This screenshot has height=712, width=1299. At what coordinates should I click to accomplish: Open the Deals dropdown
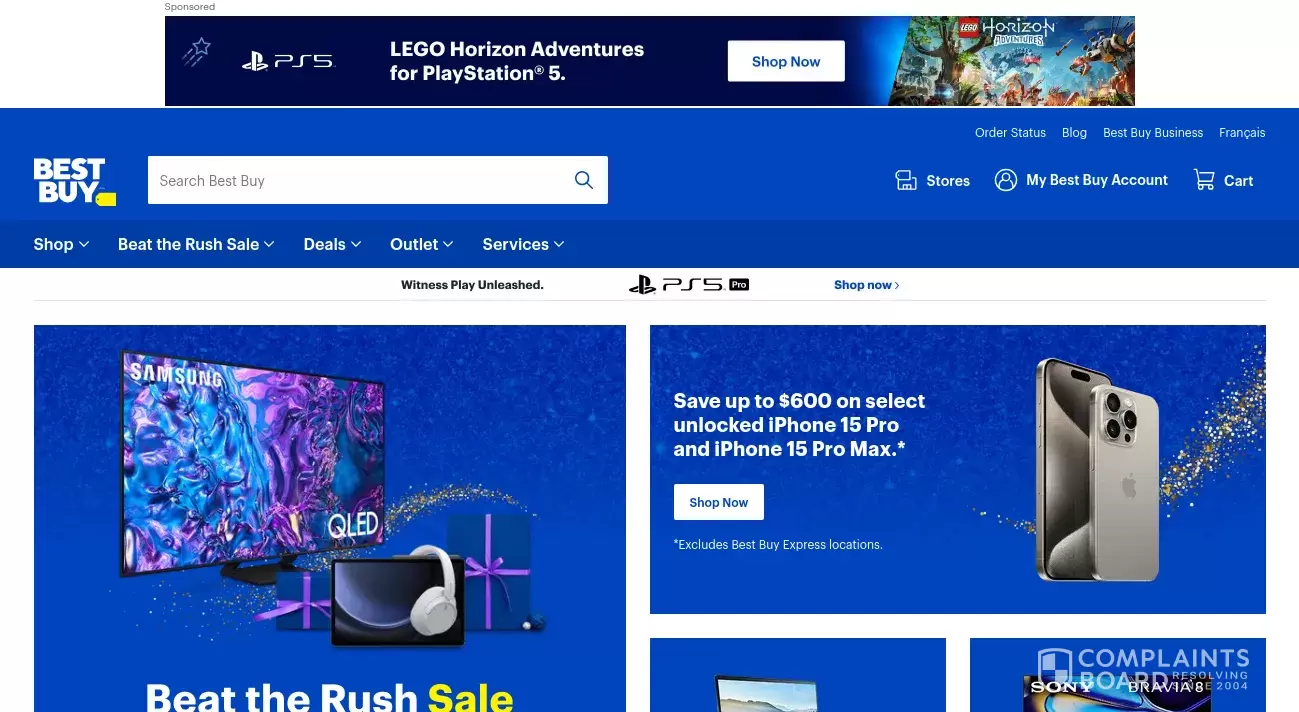point(332,244)
